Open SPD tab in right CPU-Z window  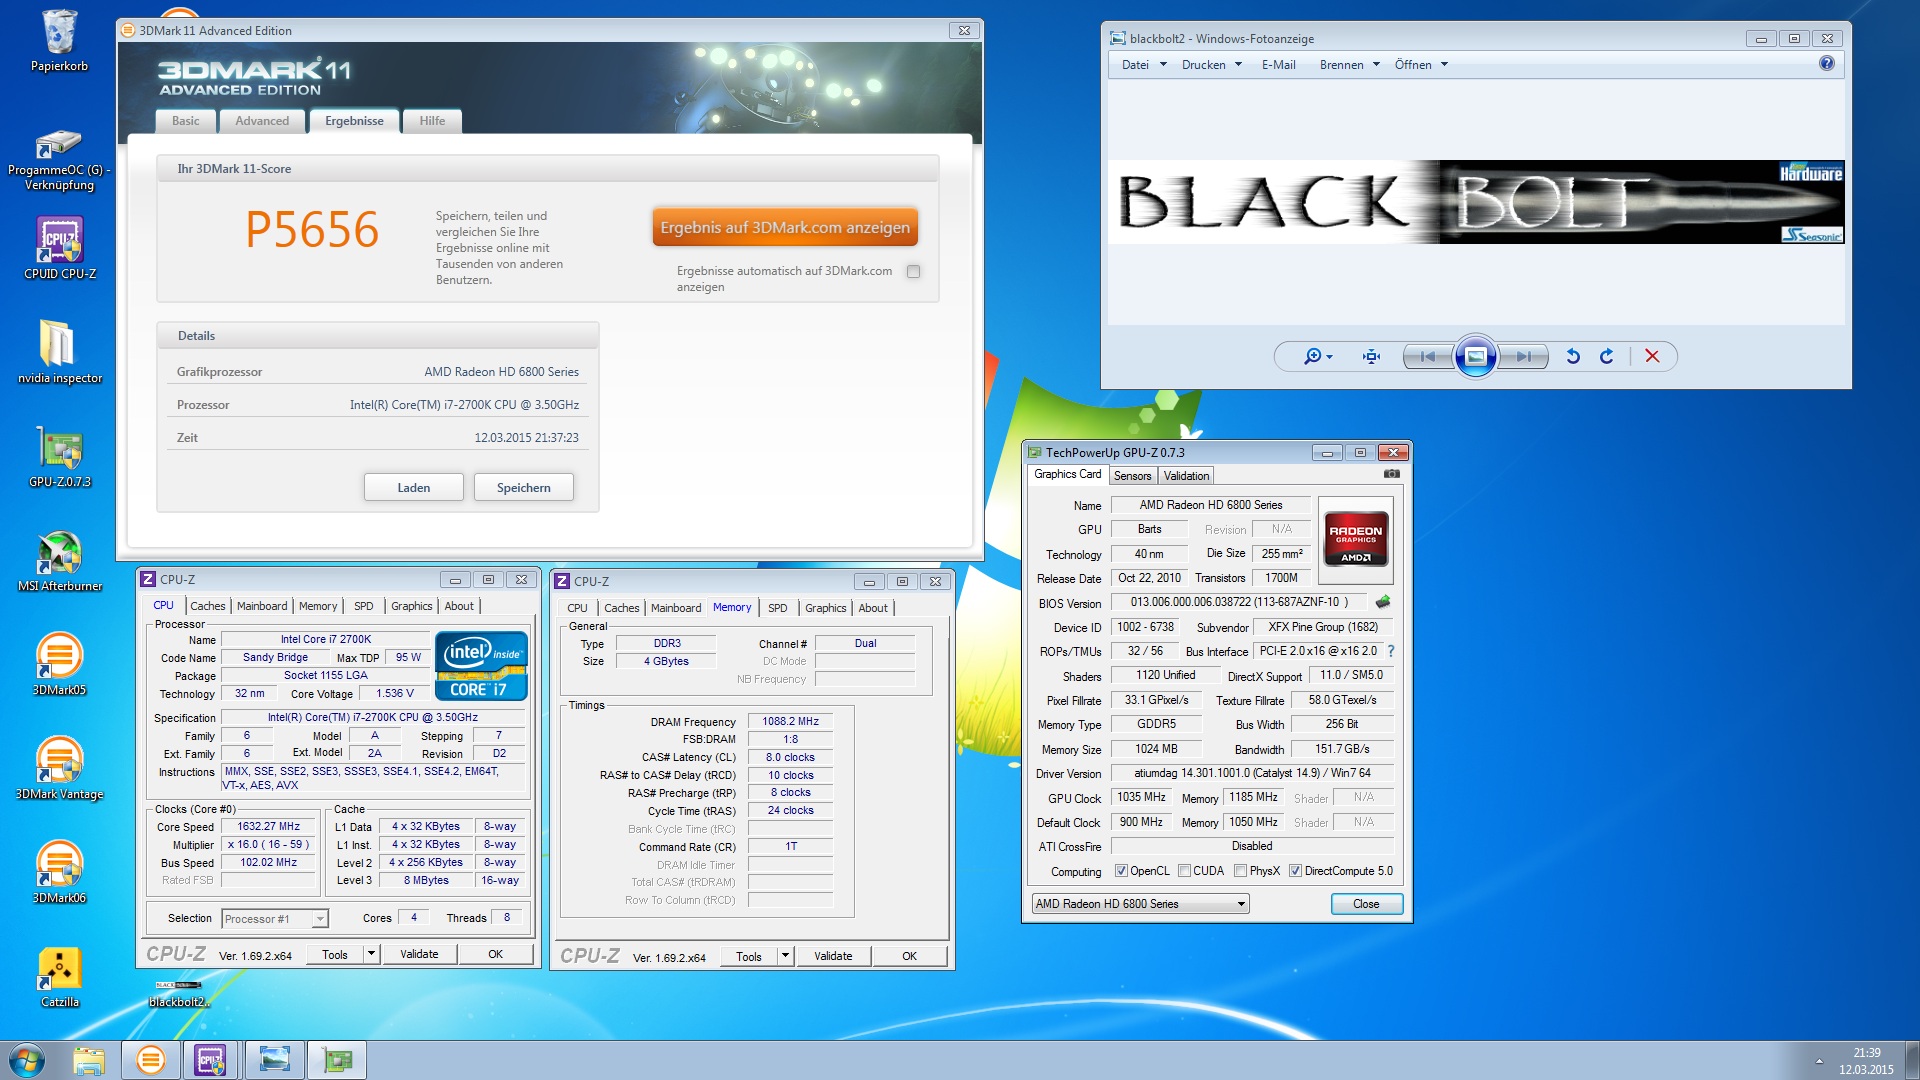(777, 608)
